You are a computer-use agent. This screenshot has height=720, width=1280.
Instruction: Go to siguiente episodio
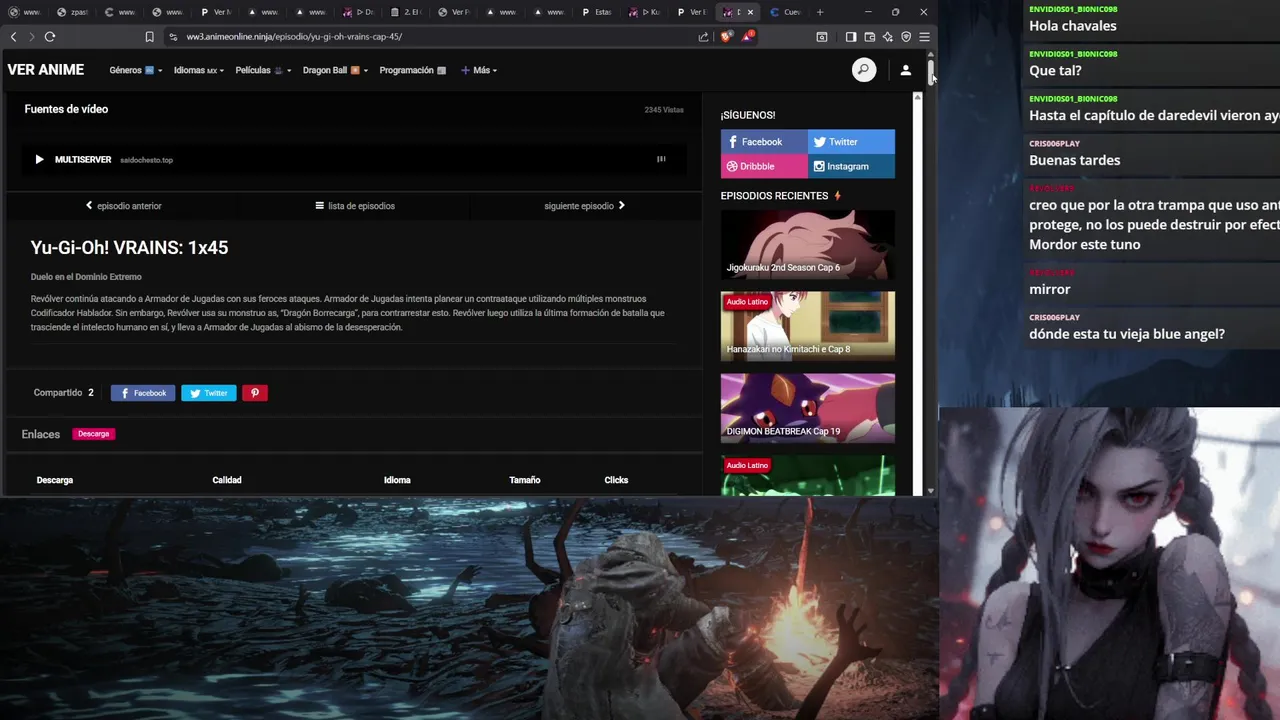click(585, 206)
